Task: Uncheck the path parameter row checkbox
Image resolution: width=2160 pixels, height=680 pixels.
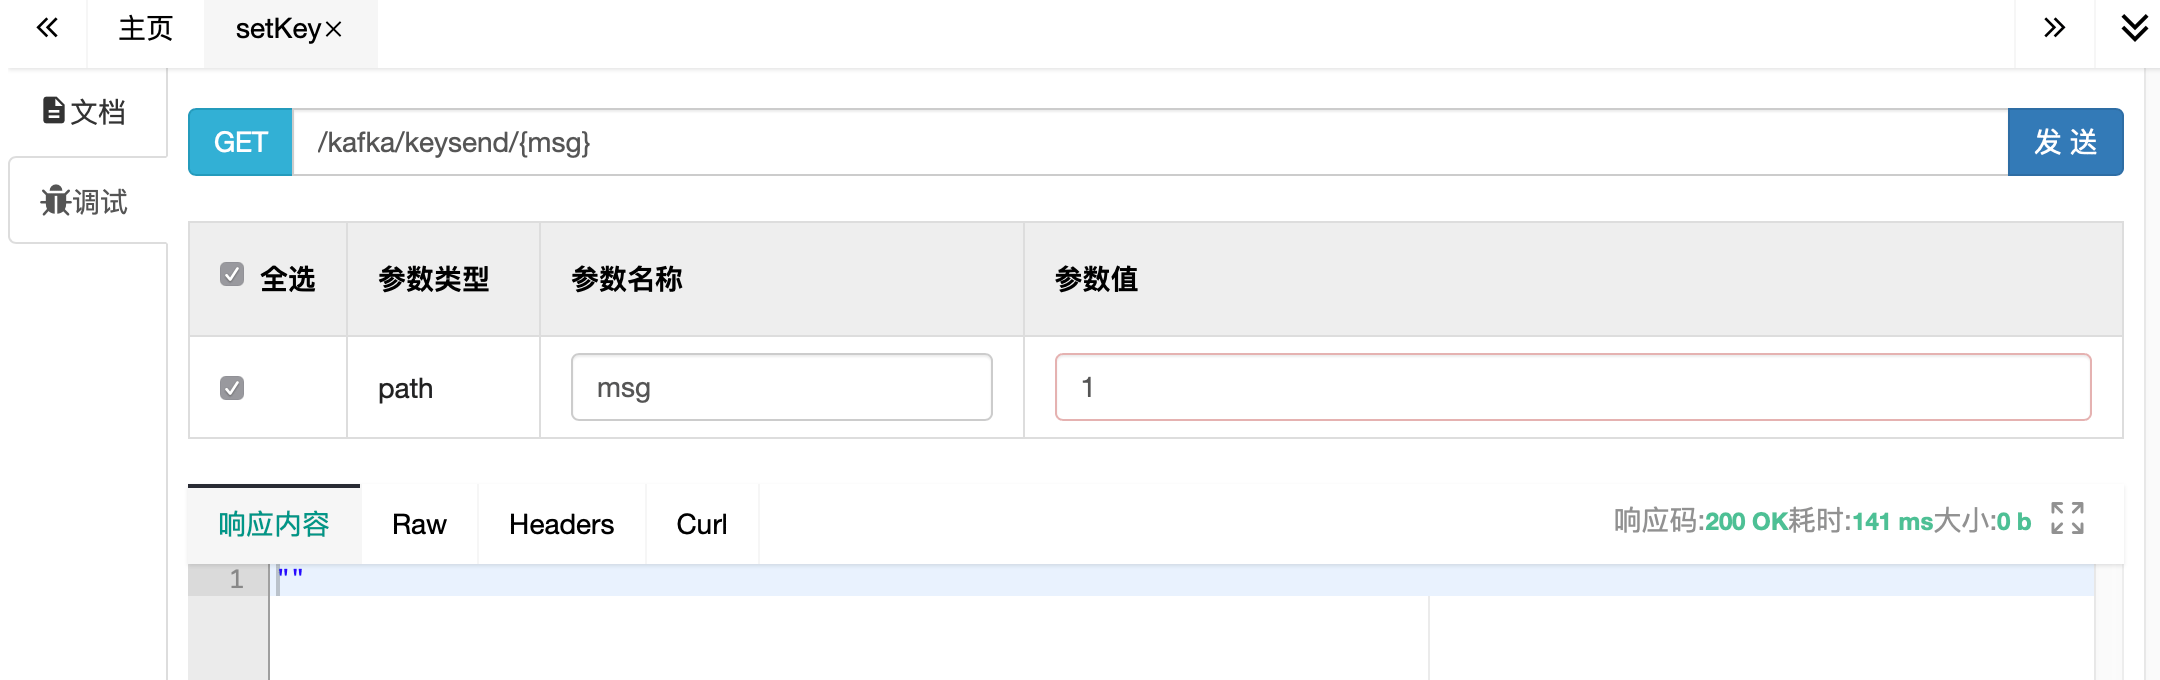Action: point(232,388)
